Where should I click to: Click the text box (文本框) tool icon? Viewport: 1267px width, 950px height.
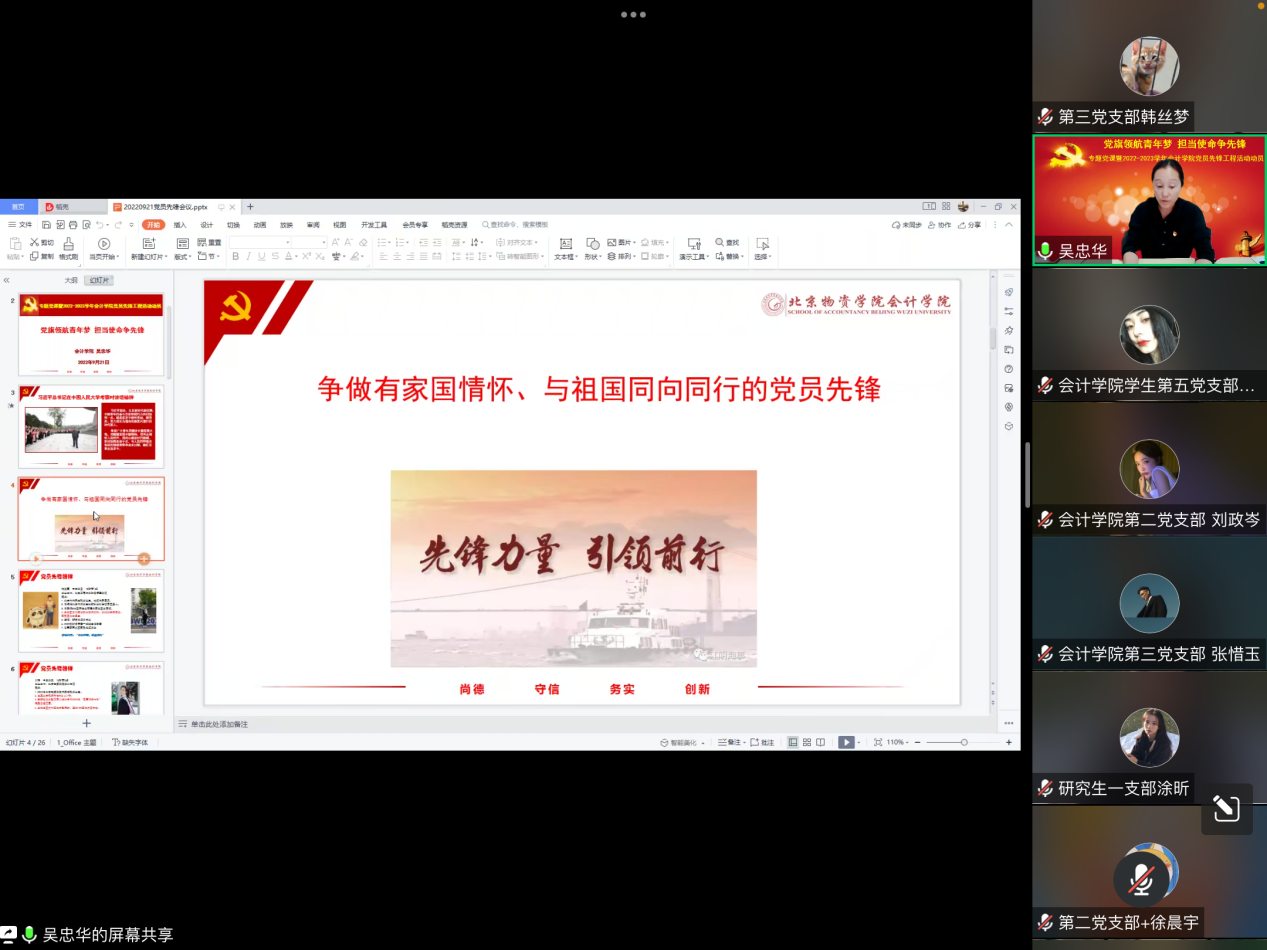(565, 244)
